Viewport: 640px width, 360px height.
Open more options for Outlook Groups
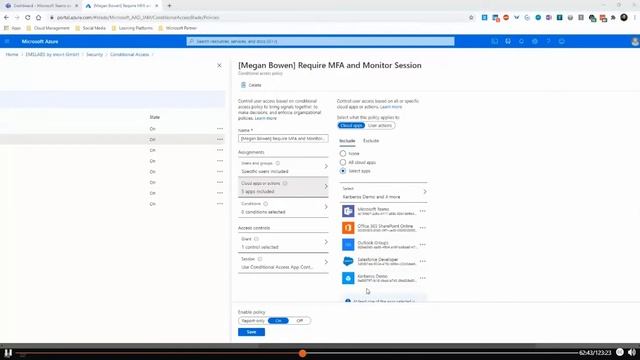point(422,244)
